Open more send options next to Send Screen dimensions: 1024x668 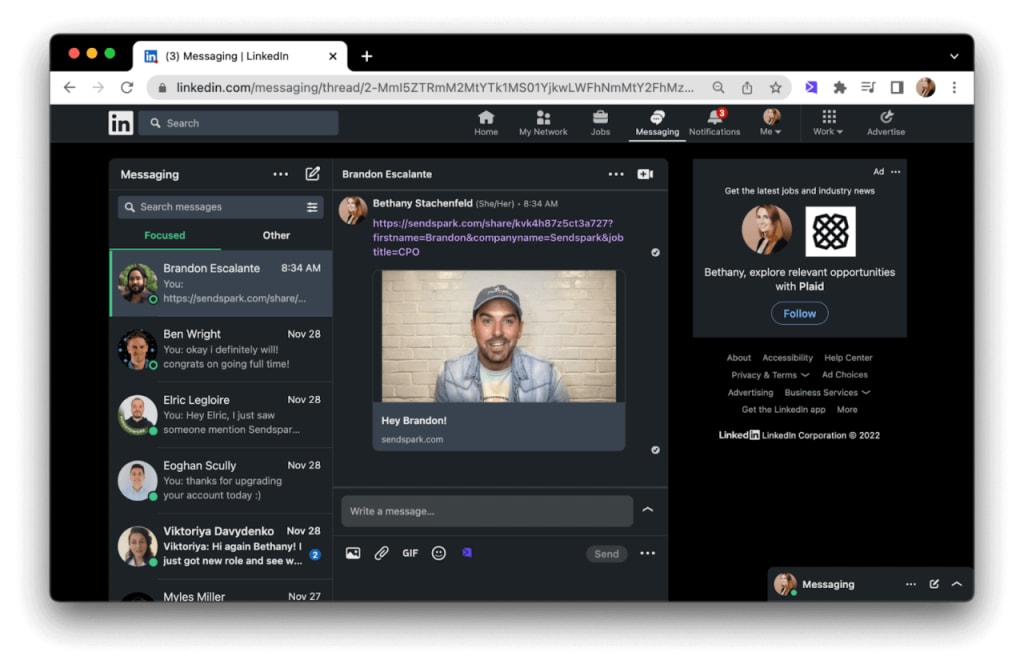coord(647,554)
